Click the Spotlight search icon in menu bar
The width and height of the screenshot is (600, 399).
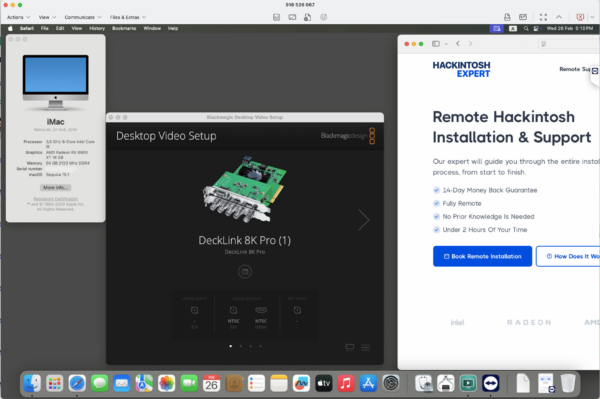point(526,28)
